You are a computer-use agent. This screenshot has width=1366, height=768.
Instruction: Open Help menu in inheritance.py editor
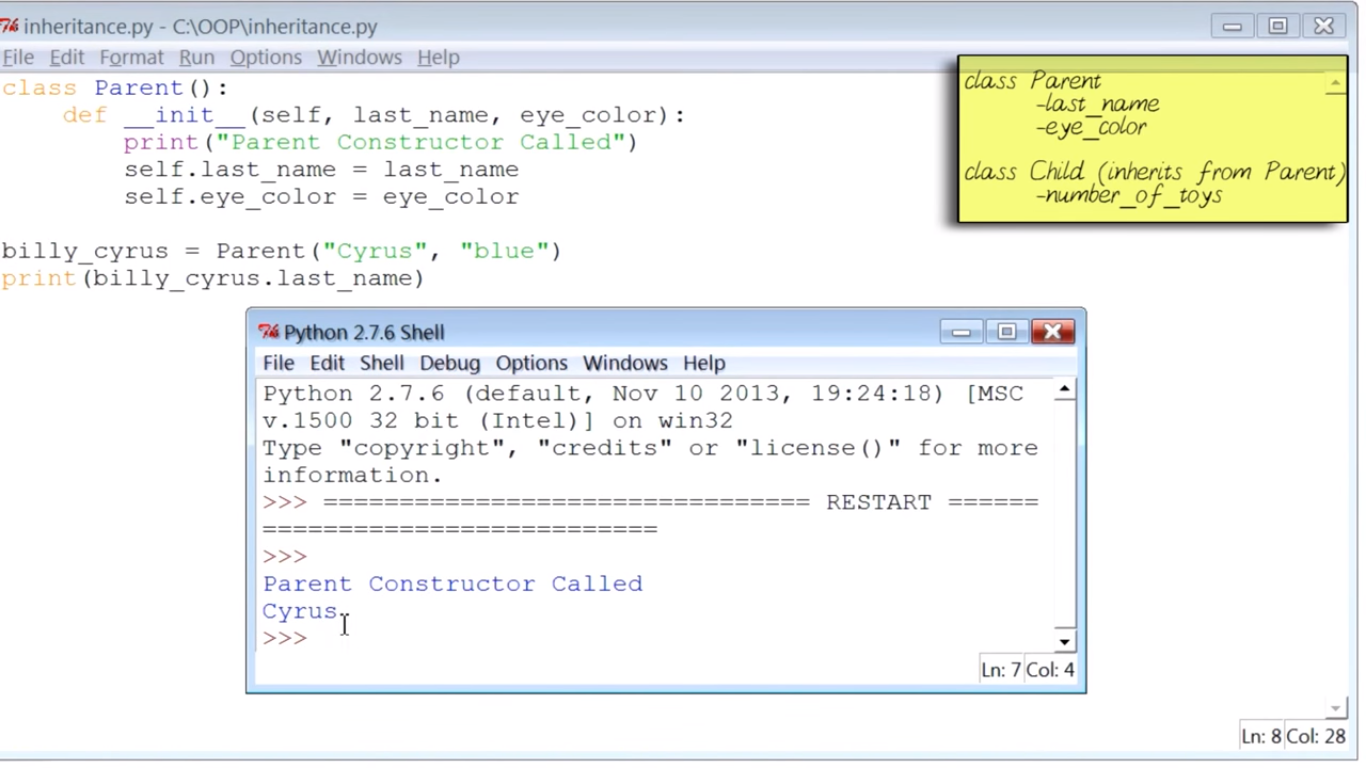[x=438, y=58]
